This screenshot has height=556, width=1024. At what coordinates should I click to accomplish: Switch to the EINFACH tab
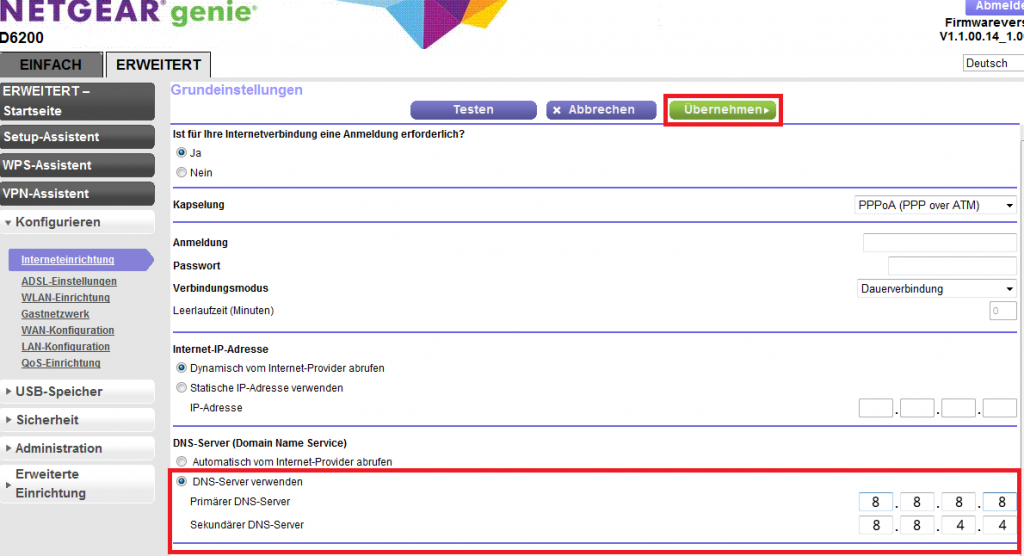coord(51,65)
